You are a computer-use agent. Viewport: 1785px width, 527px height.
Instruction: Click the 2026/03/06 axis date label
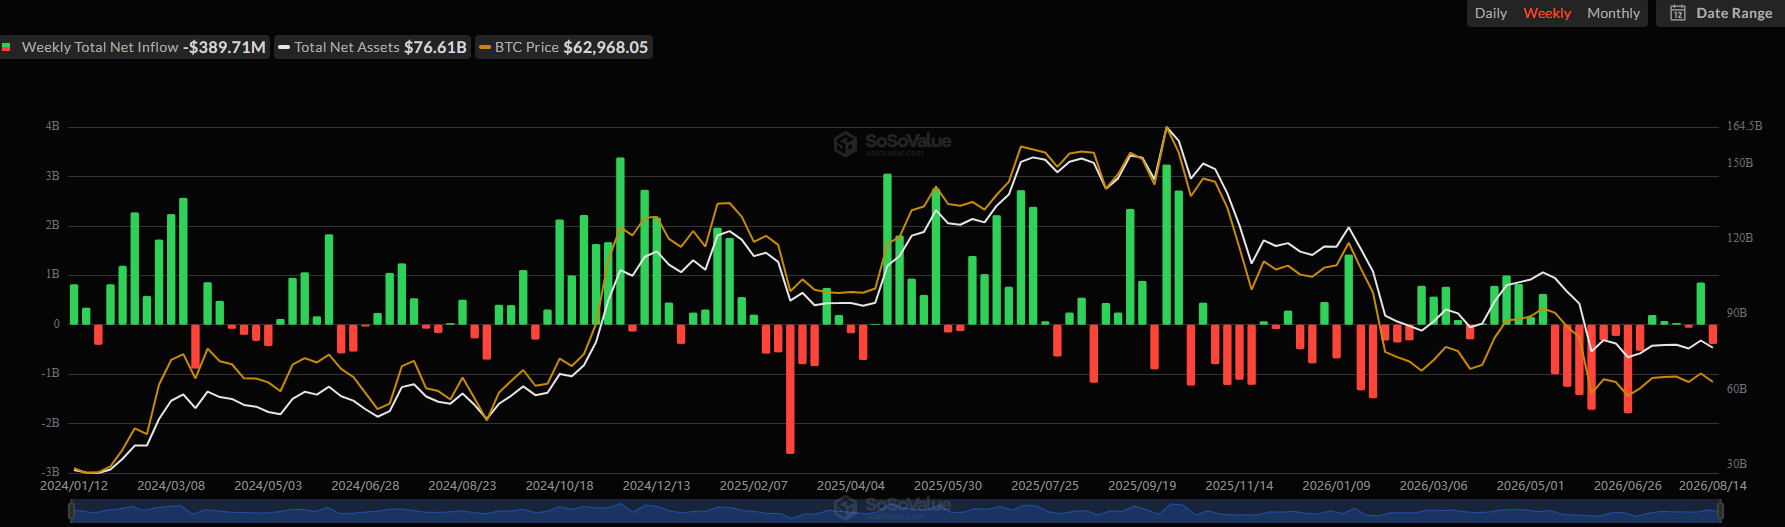[1433, 486]
